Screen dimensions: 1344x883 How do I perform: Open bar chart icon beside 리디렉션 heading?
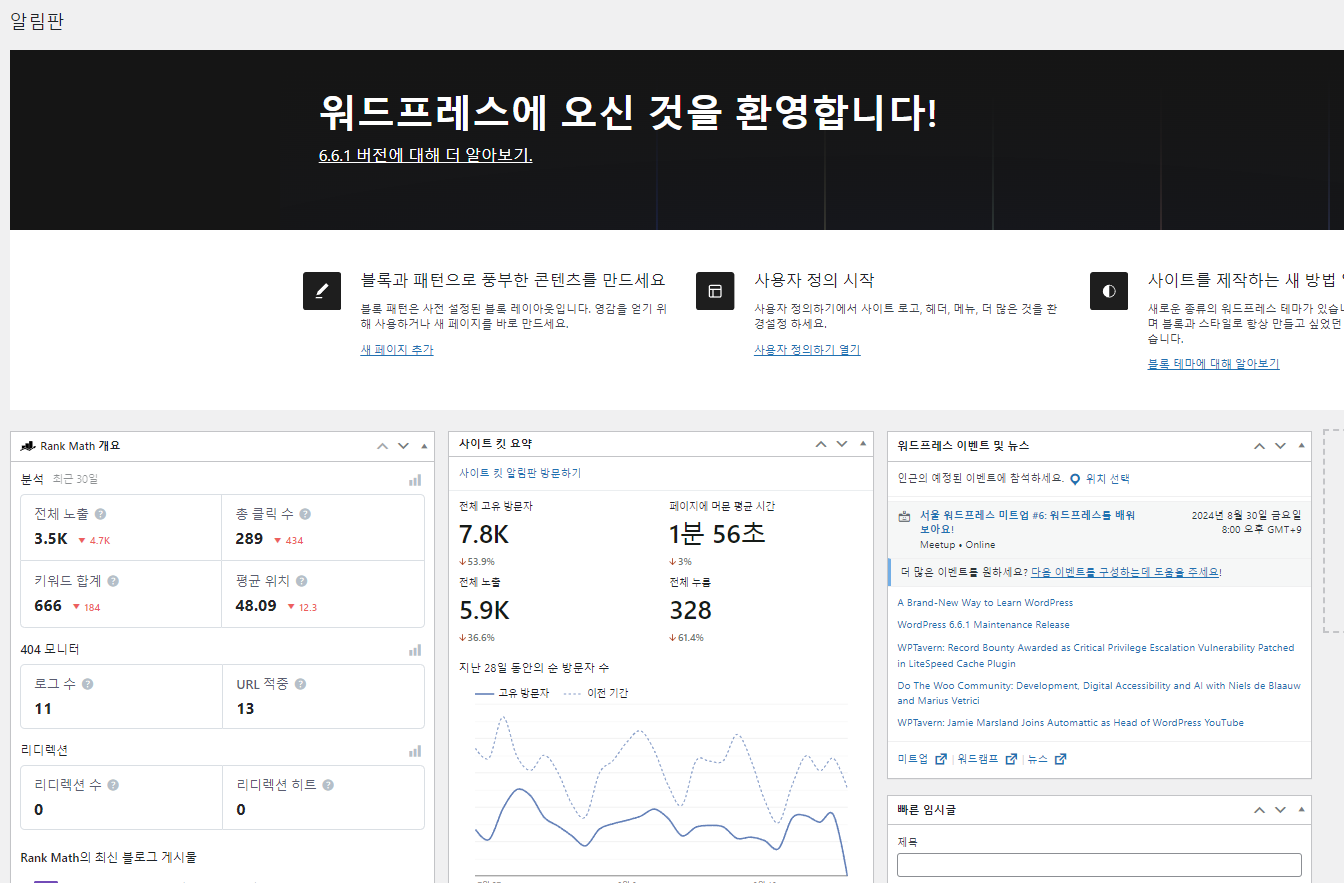[x=415, y=751]
